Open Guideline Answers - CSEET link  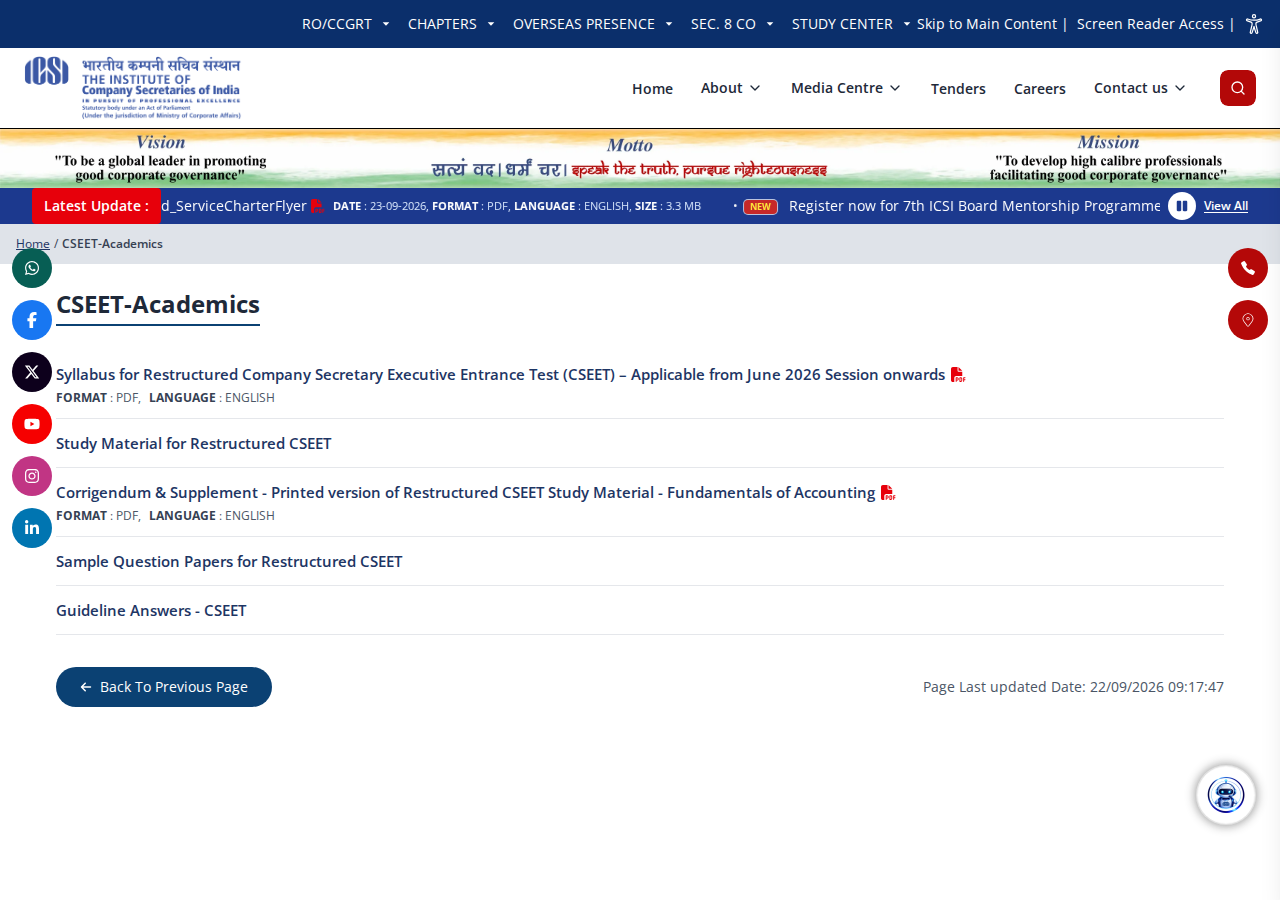pos(151,611)
